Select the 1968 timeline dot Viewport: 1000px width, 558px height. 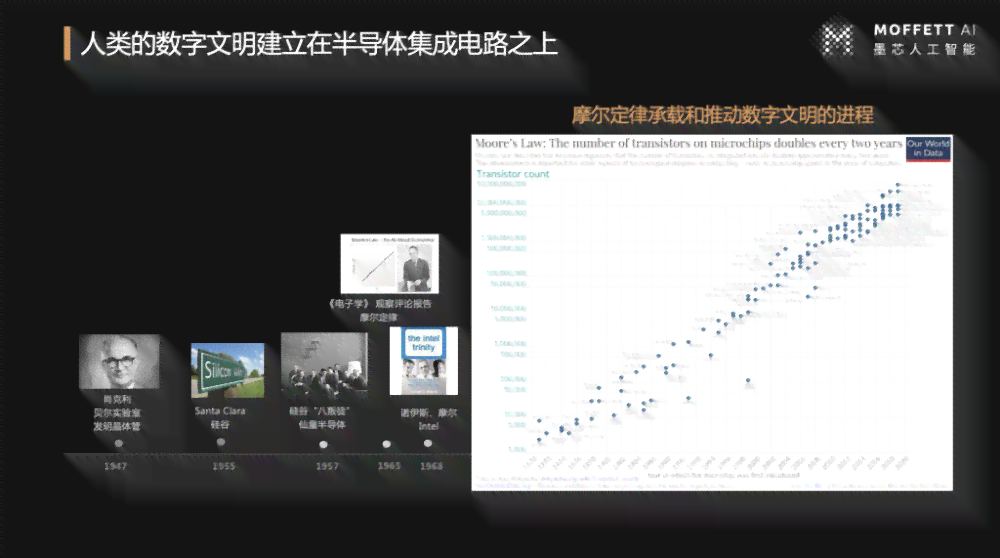[428, 443]
